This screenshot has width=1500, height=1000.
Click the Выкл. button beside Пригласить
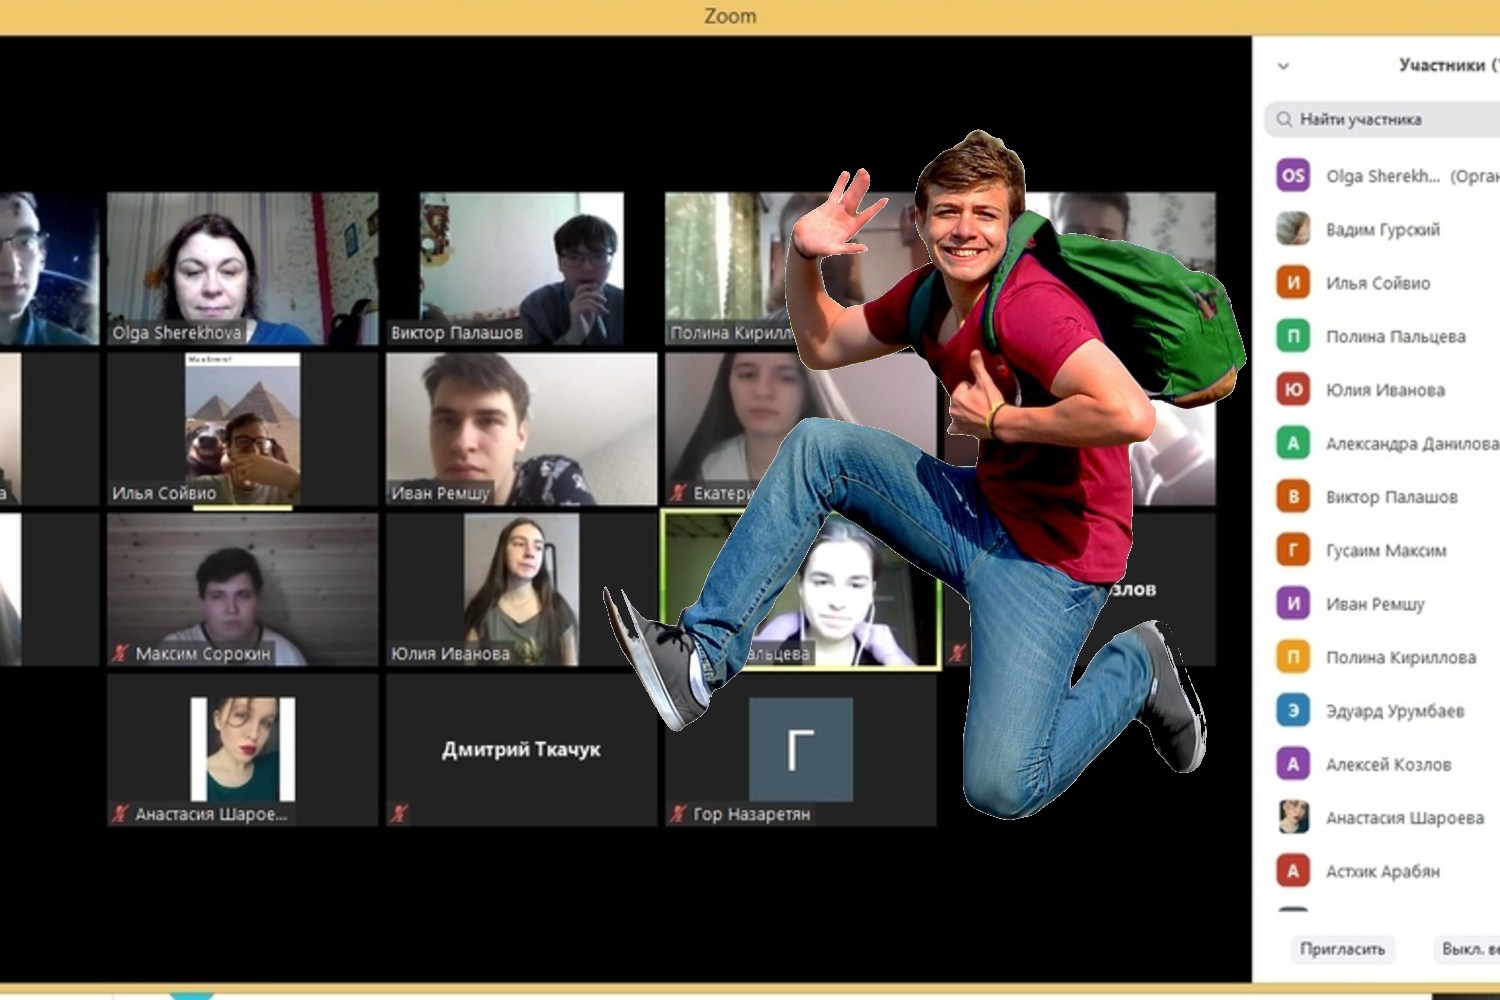click(1467, 948)
